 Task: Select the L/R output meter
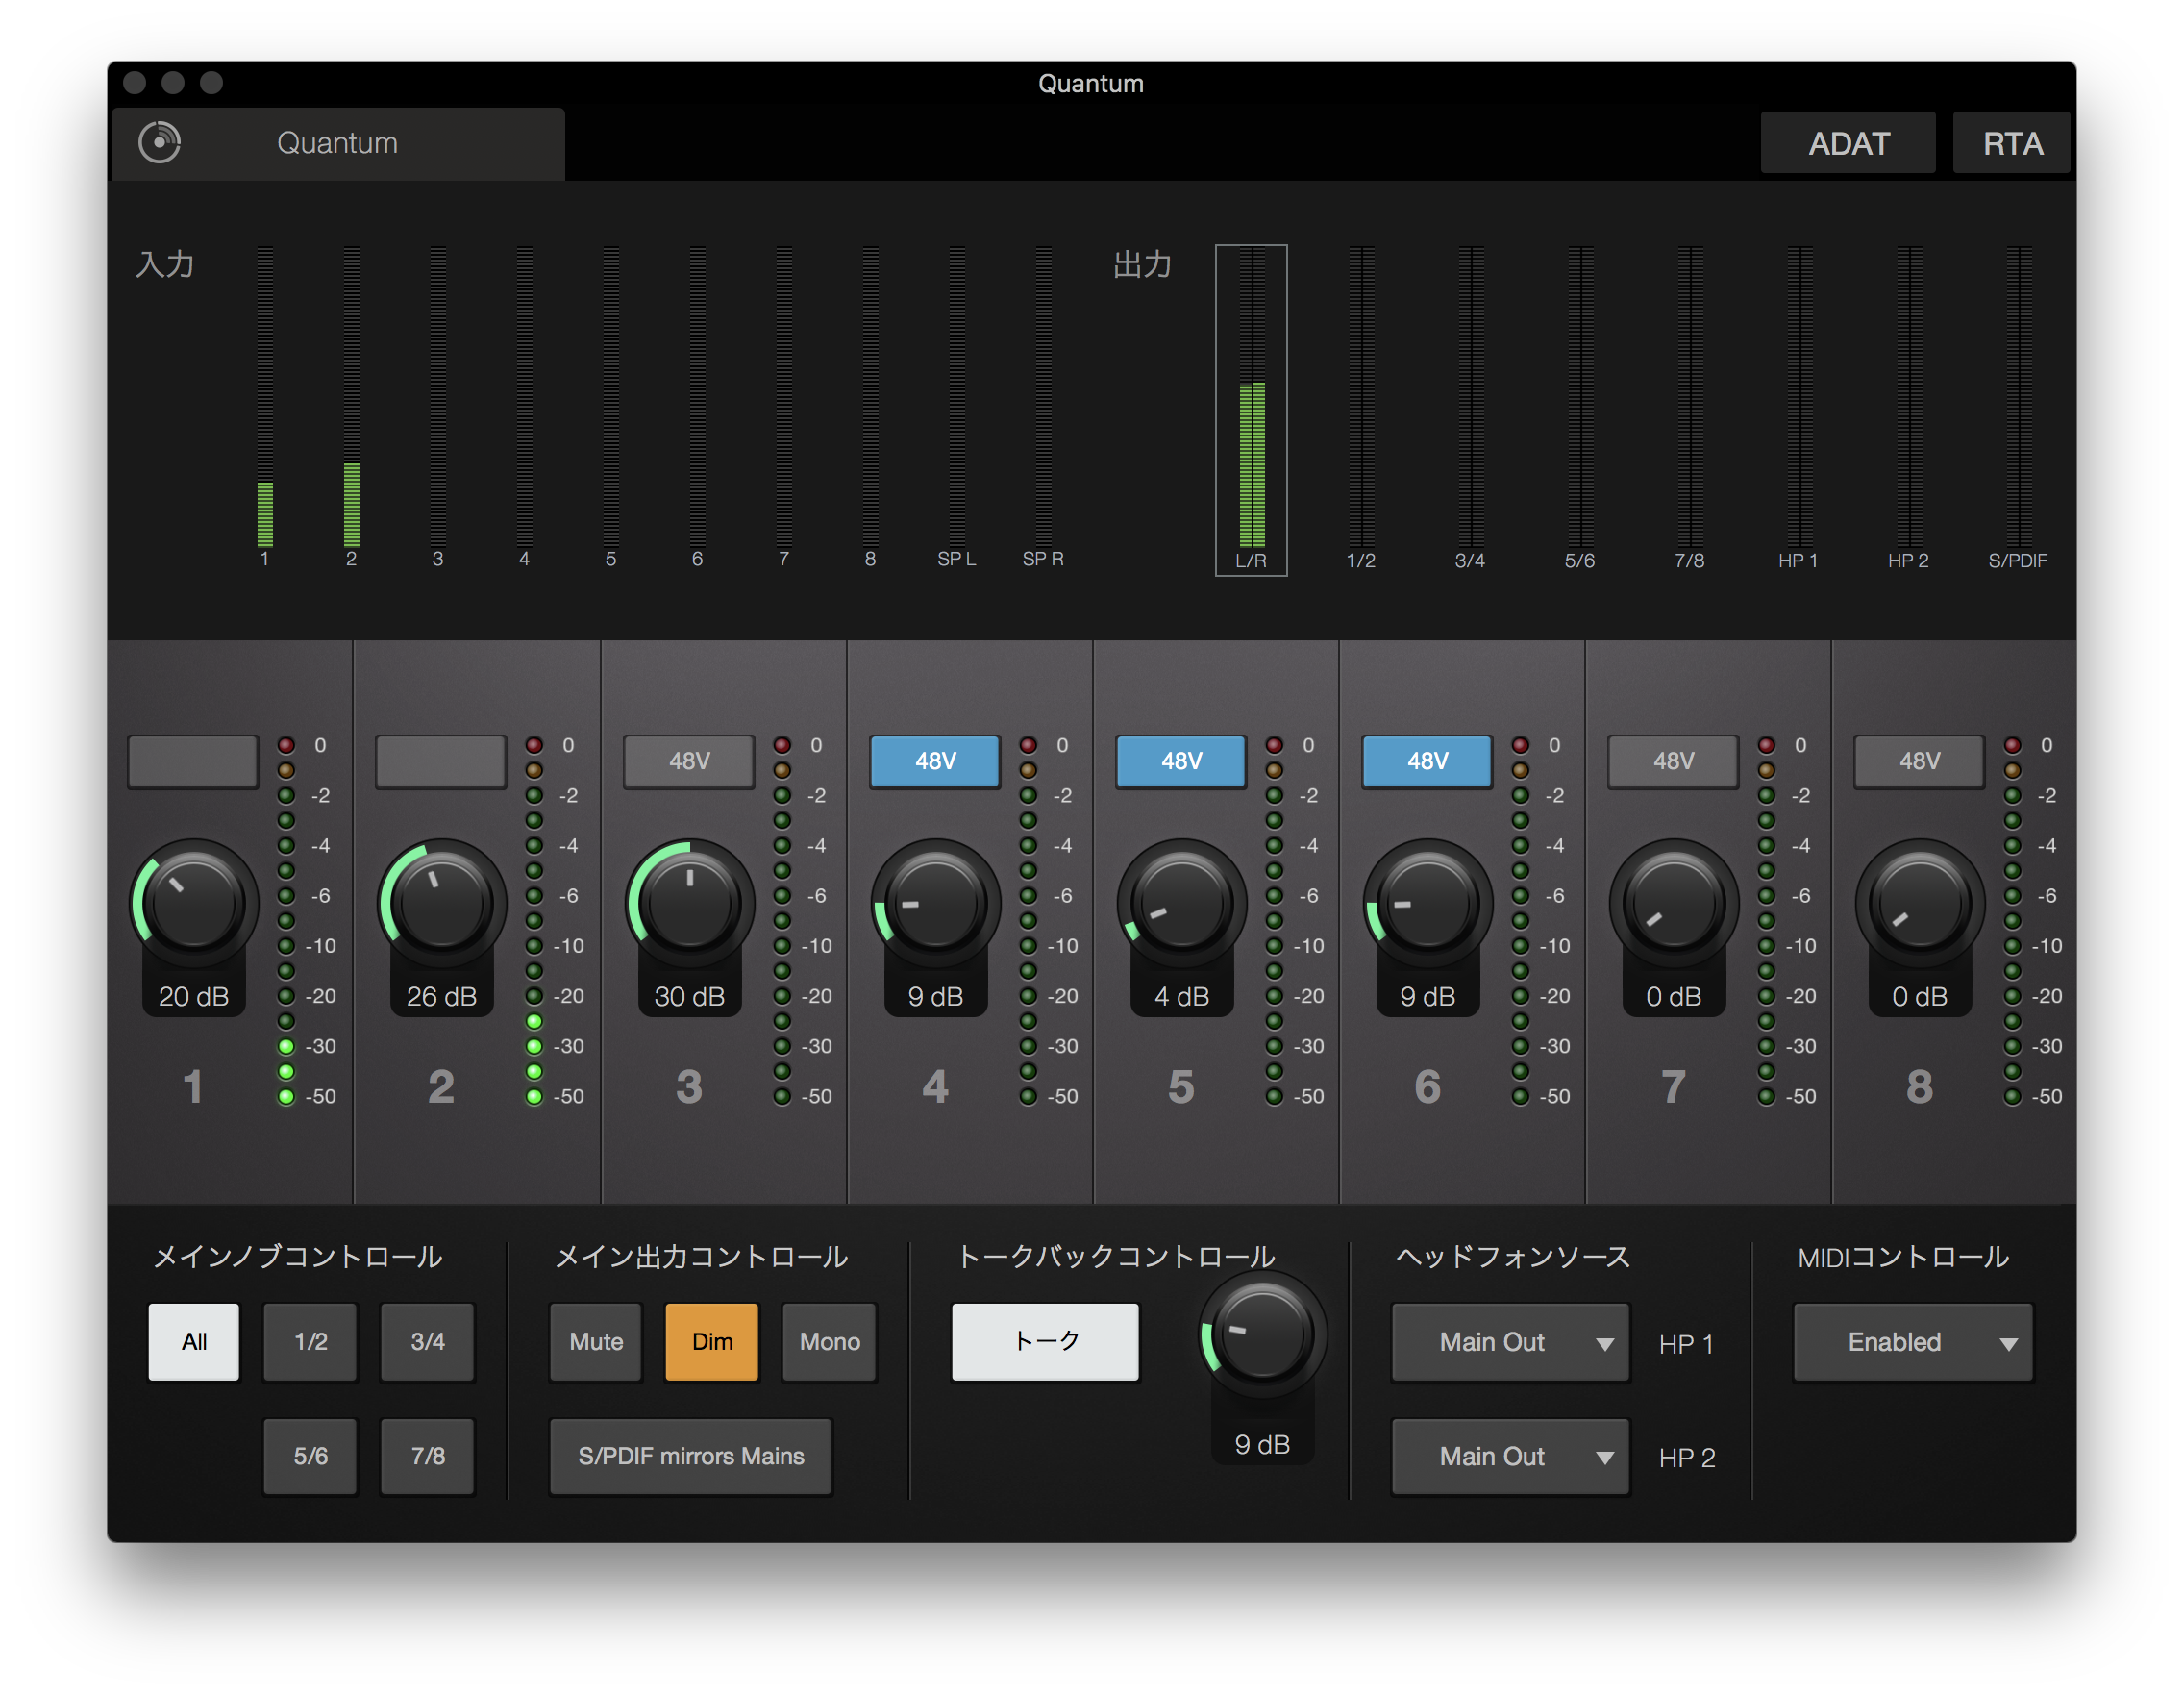(1251, 410)
